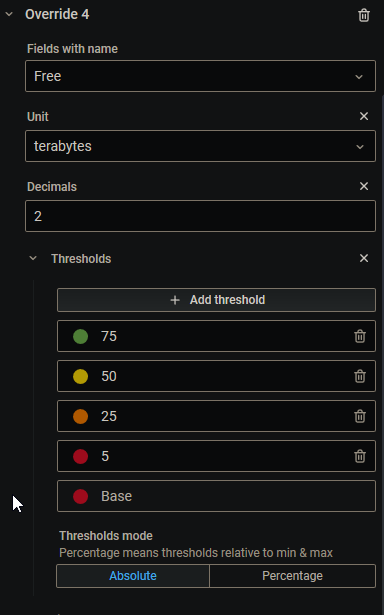The image size is (384, 615).
Task: Open the Fields with name dropdown
Action: click(200, 76)
